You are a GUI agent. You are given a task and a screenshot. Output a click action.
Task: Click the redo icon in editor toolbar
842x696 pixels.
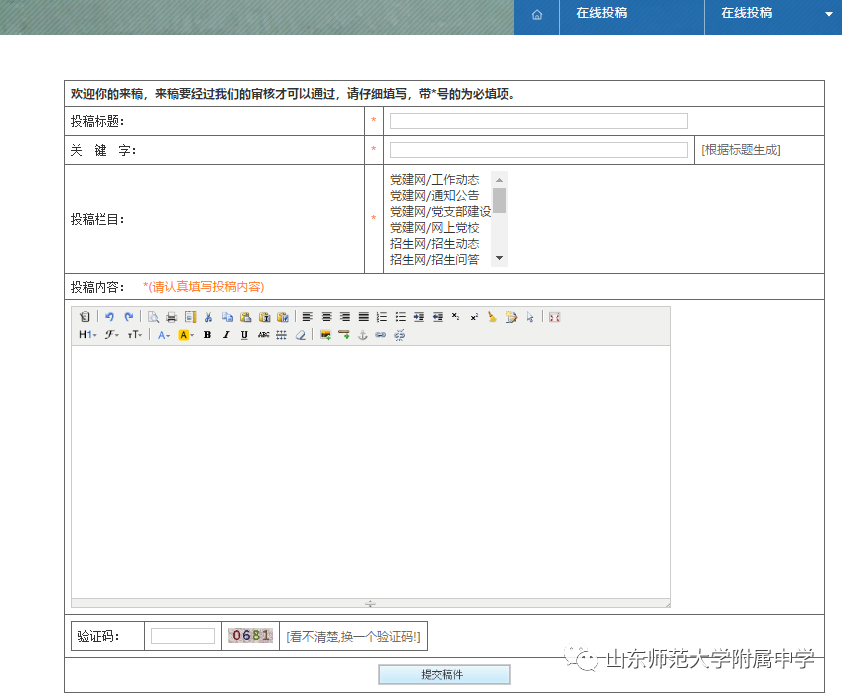tap(128, 317)
